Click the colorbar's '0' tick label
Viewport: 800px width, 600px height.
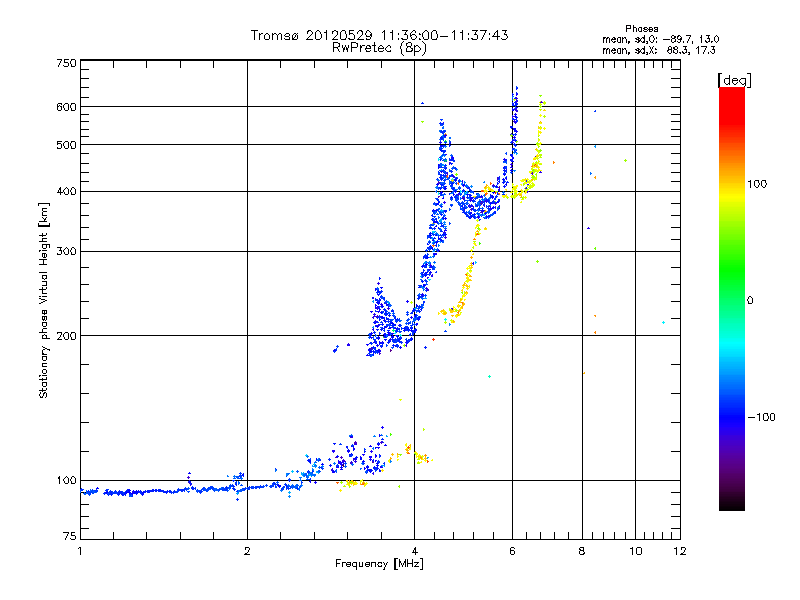pyautogui.click(x=750, y=301)
